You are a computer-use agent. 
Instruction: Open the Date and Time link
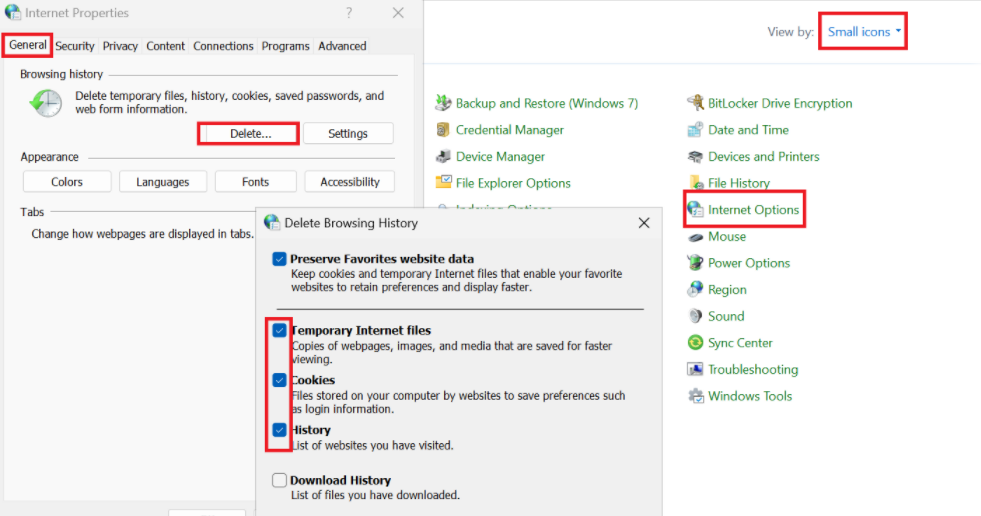(748, 130)
